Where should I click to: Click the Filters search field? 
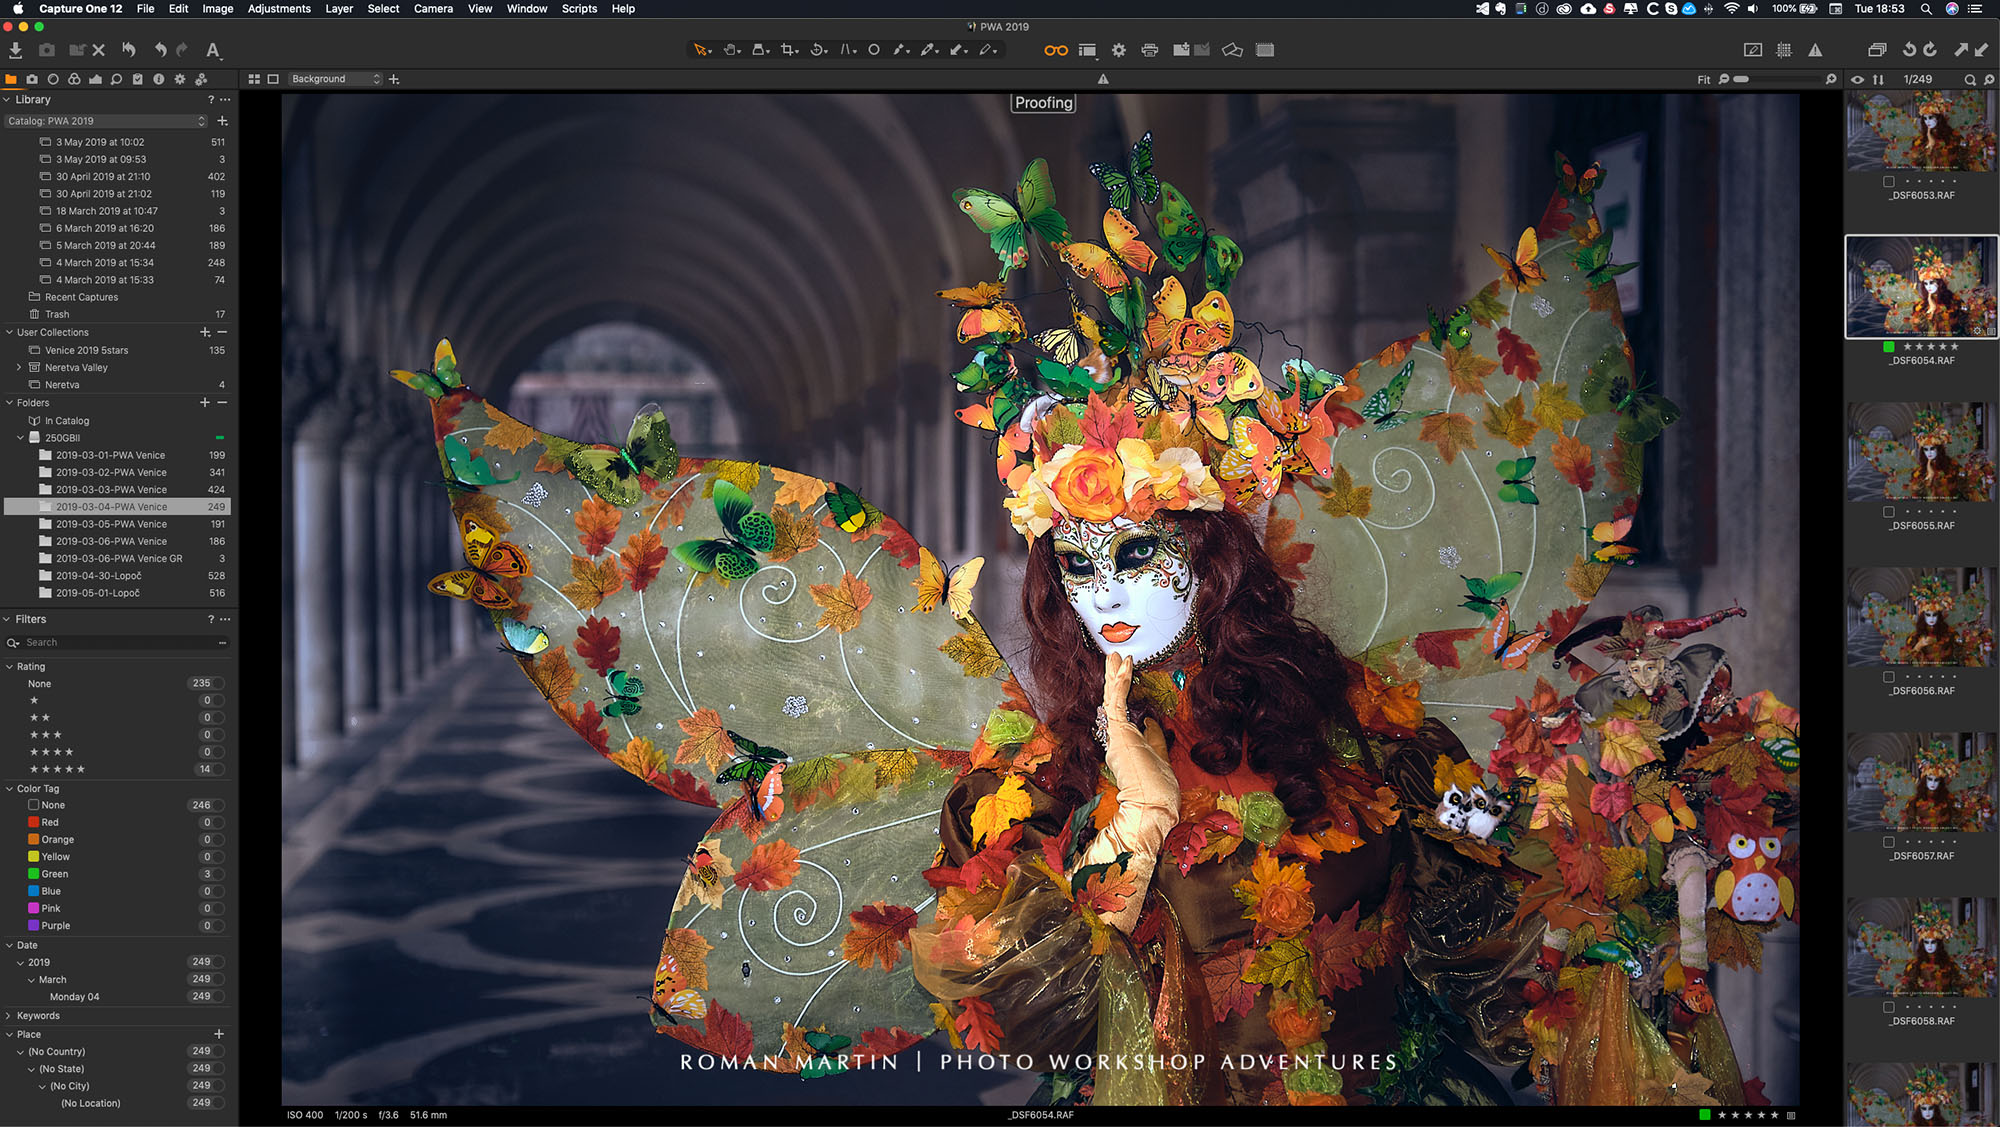[118, 643]
